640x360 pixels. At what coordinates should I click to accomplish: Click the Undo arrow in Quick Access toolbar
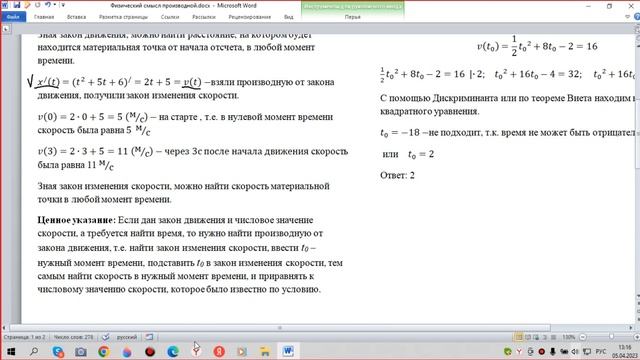click(48, 5)
